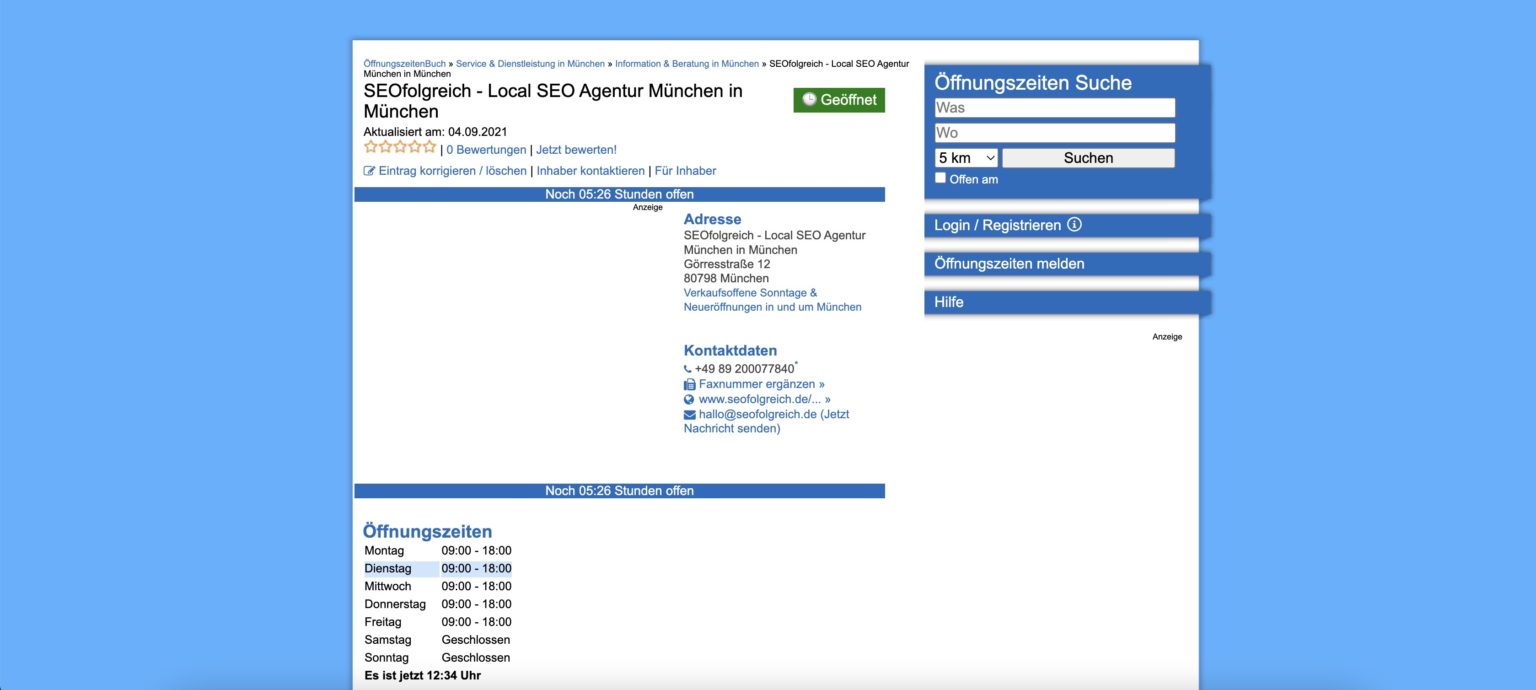Open Service & Dienstleistung in München breadcrumb
Viewport: 1536px width, 690px height.
530,64
